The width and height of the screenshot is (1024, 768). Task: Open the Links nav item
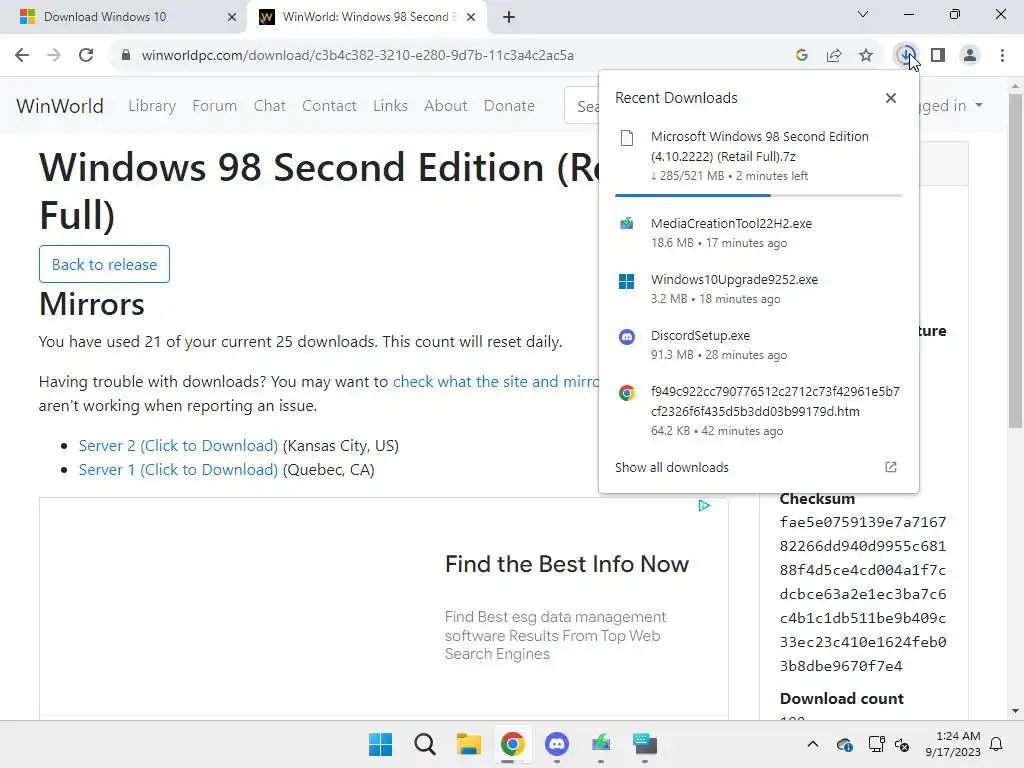391,106
